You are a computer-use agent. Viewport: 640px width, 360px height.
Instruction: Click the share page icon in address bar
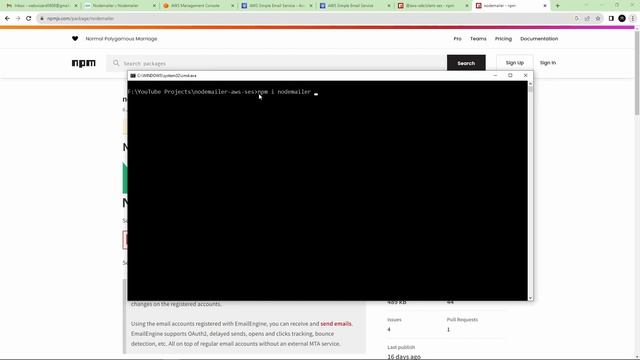[587, 18]
